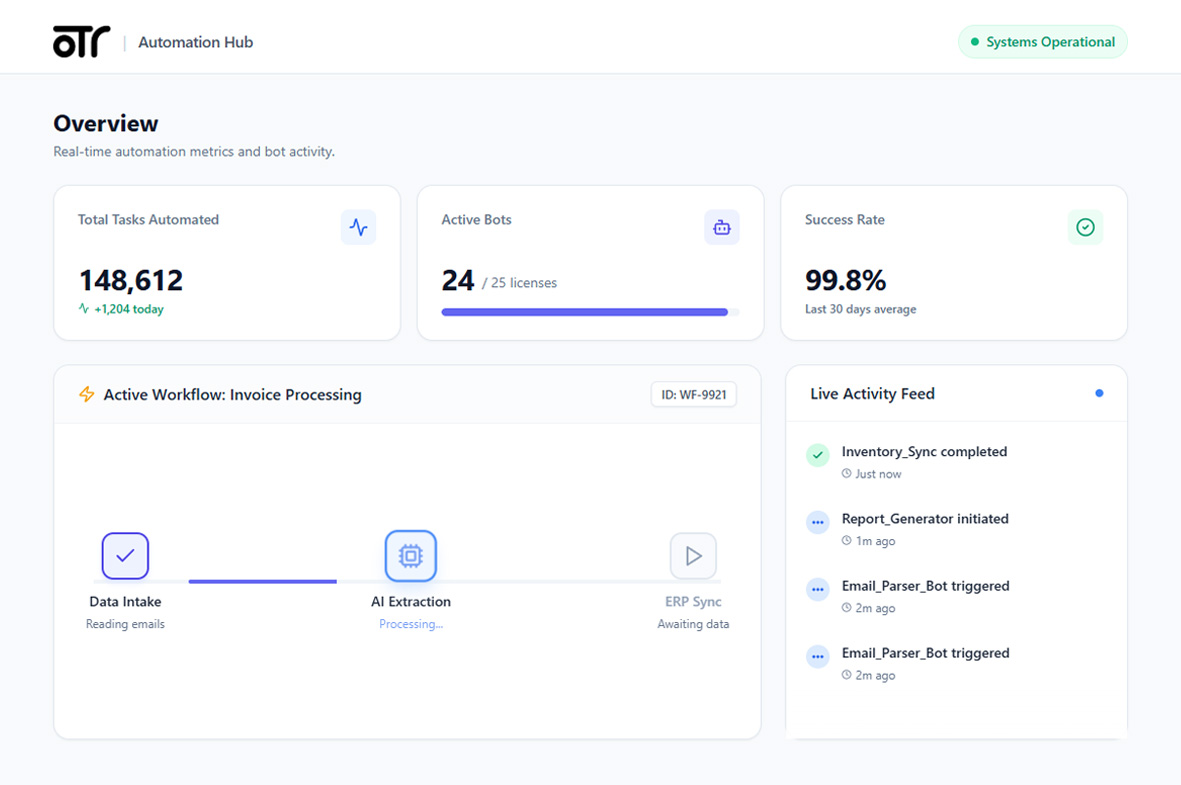Click the Data Intake step label
Image resolution: width=1181 pixels, height=785 pixels.
(125, 602)
